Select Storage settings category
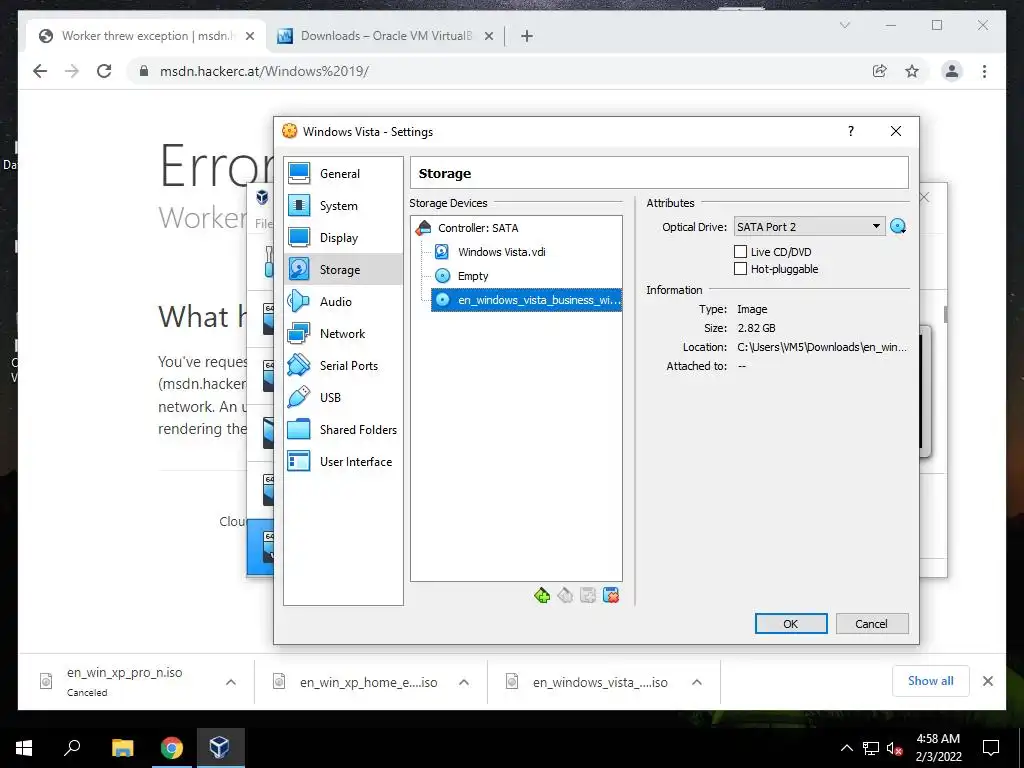 pos(343,270)
